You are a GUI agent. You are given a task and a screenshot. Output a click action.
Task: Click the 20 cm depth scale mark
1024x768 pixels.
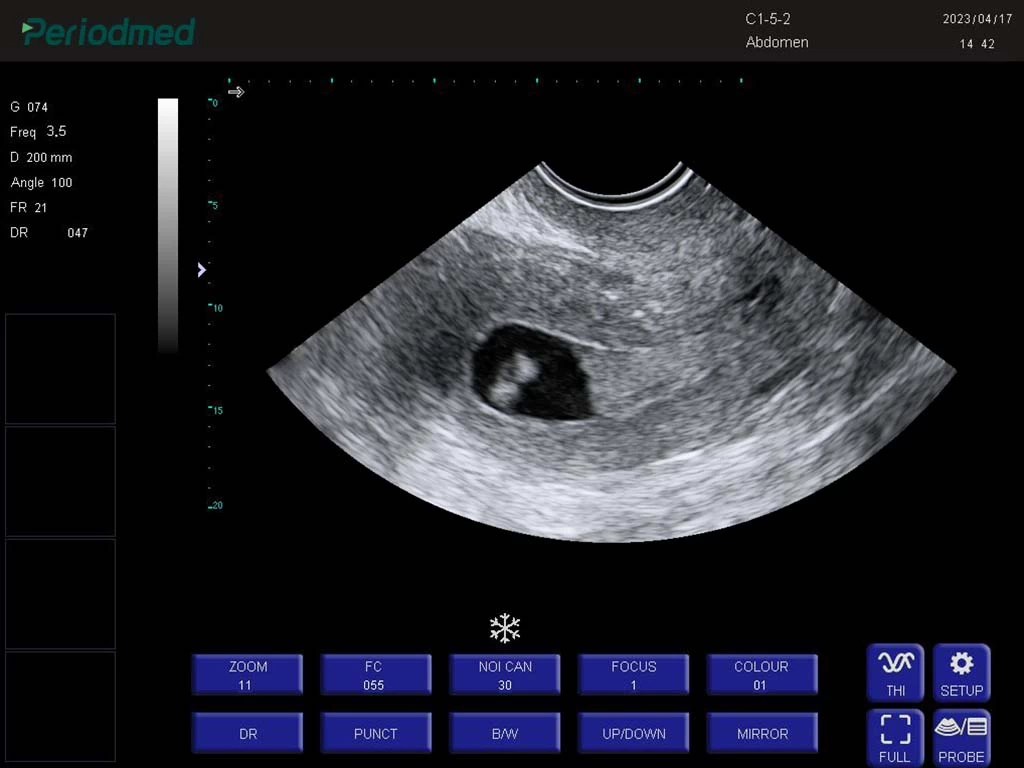coord(216,505)
